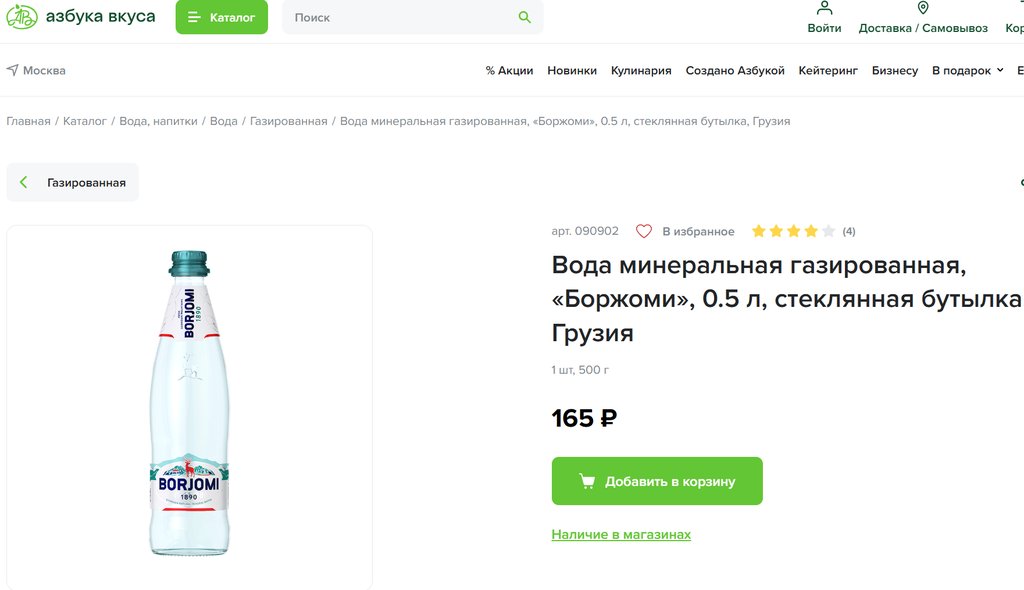The height and width of the screenshot is (590, 1024).
Task: Click the Москва city selector
Action: [36, 71]
